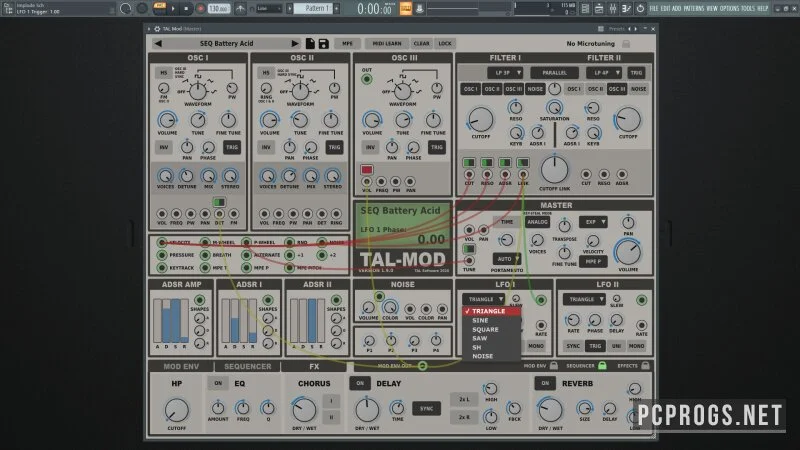
Task: Switch to the SEQUENCER tab
Action: pos(247,366)
